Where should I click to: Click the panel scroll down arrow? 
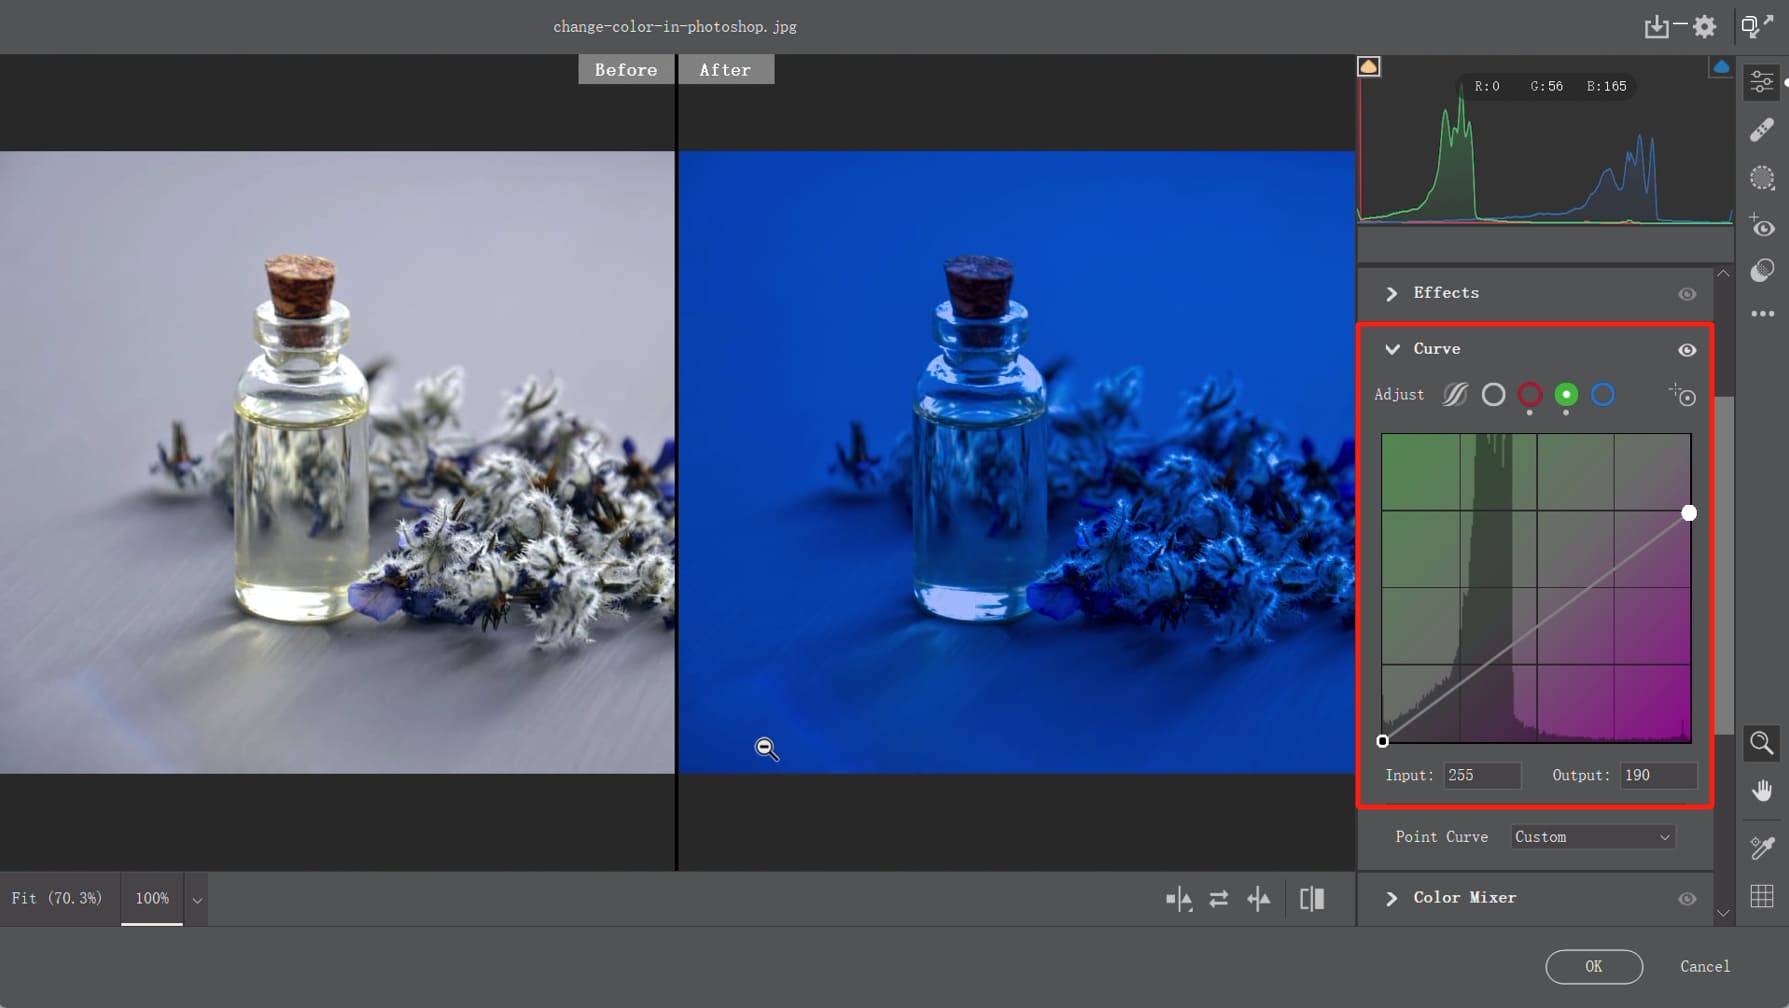pos(1723,912)
